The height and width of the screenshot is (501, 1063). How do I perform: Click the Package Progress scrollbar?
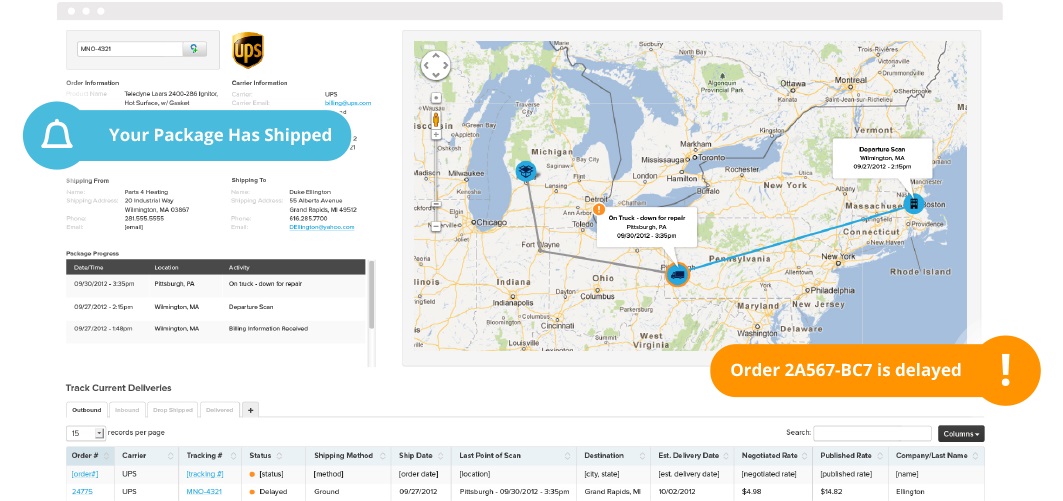tap(372, 296)
